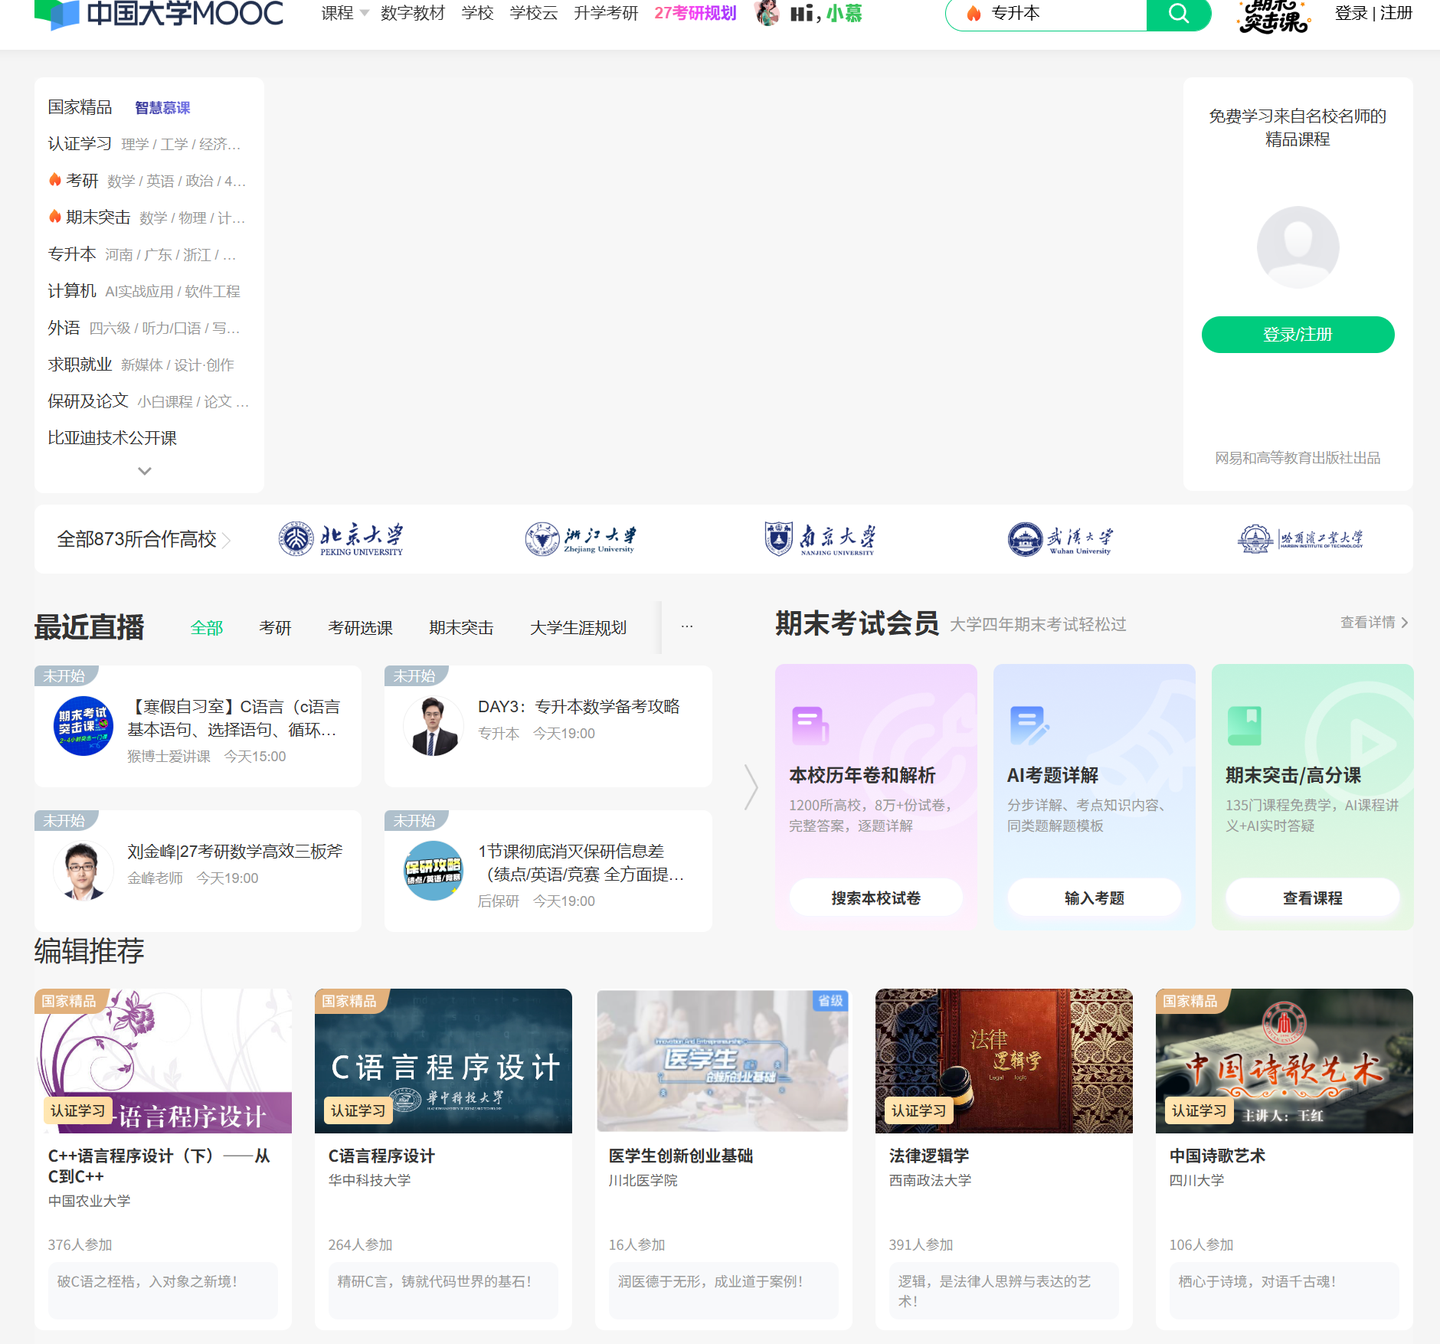Open 考研 category in sidebar
Viewport: 1440px width, 1344px height.
pos(82,181)
